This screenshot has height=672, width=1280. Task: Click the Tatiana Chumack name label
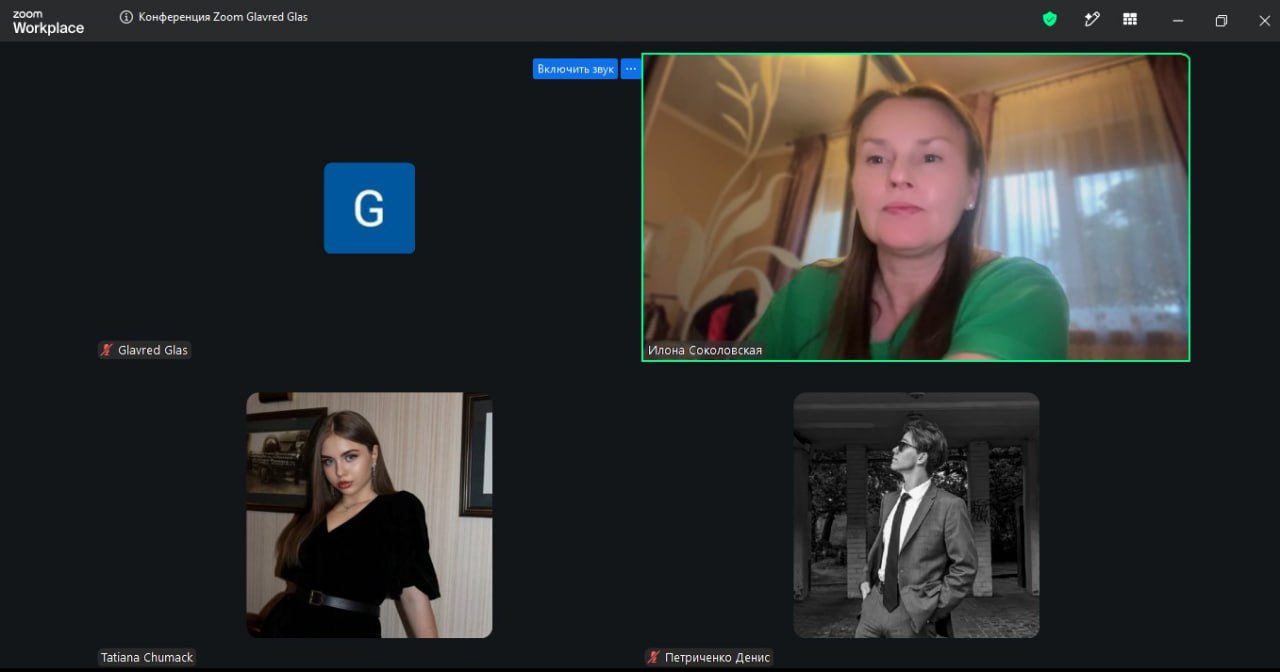(x=147, y=657)
